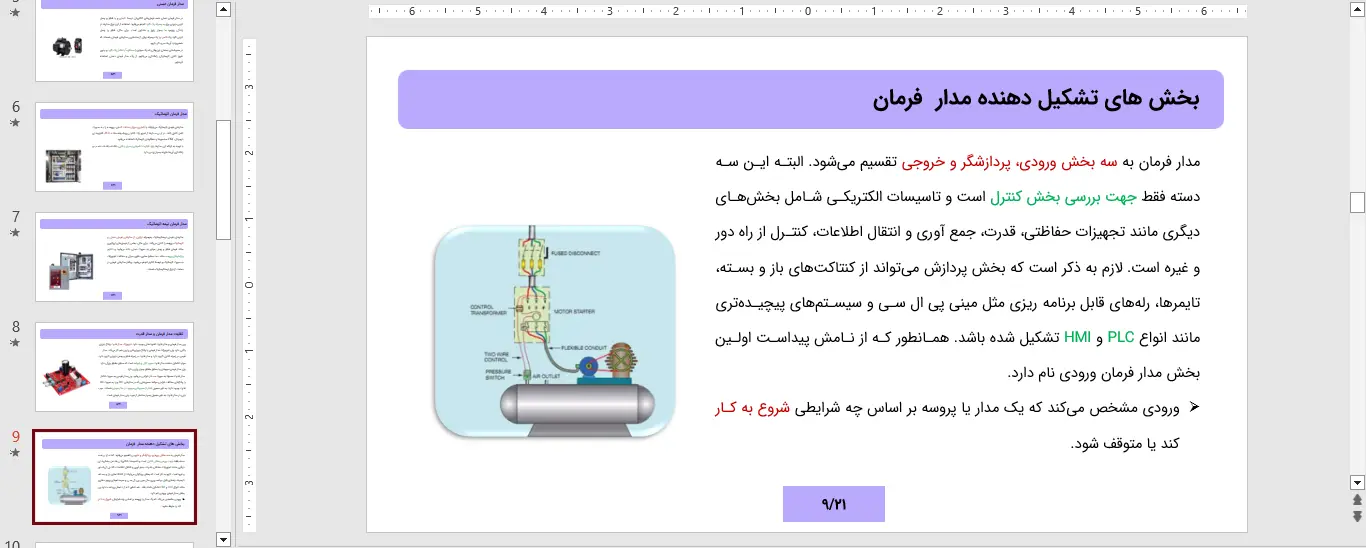Click main slide view scroll down arrow
This screenshot has width=1366, height=548.
pos(1357,481)
